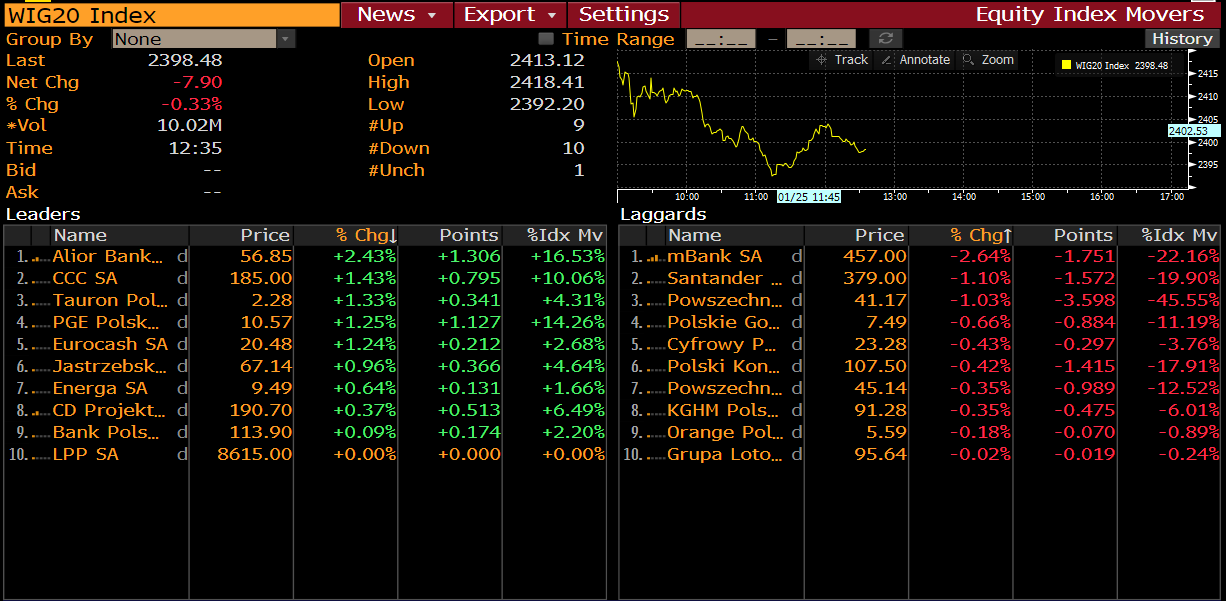Click the History button
Image resolution: width=1226 pixels, height=601 pixels.
point(1182,39)
